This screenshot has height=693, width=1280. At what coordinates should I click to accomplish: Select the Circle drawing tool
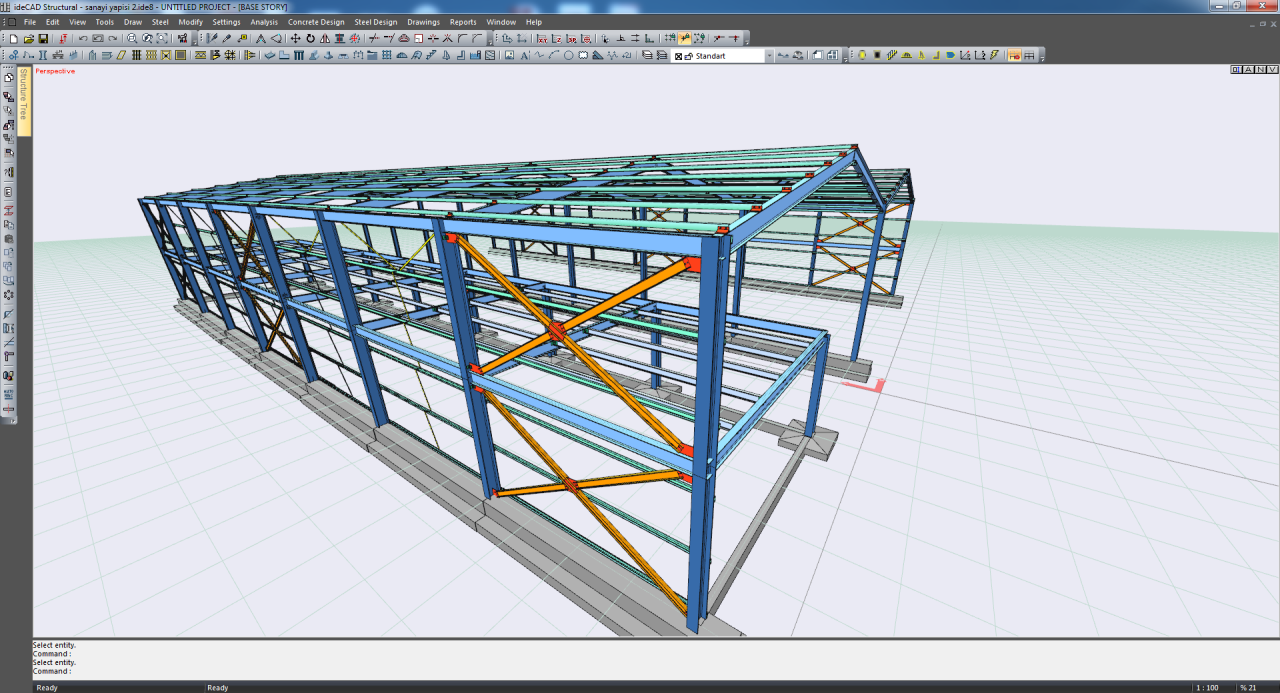coord(568,56)
